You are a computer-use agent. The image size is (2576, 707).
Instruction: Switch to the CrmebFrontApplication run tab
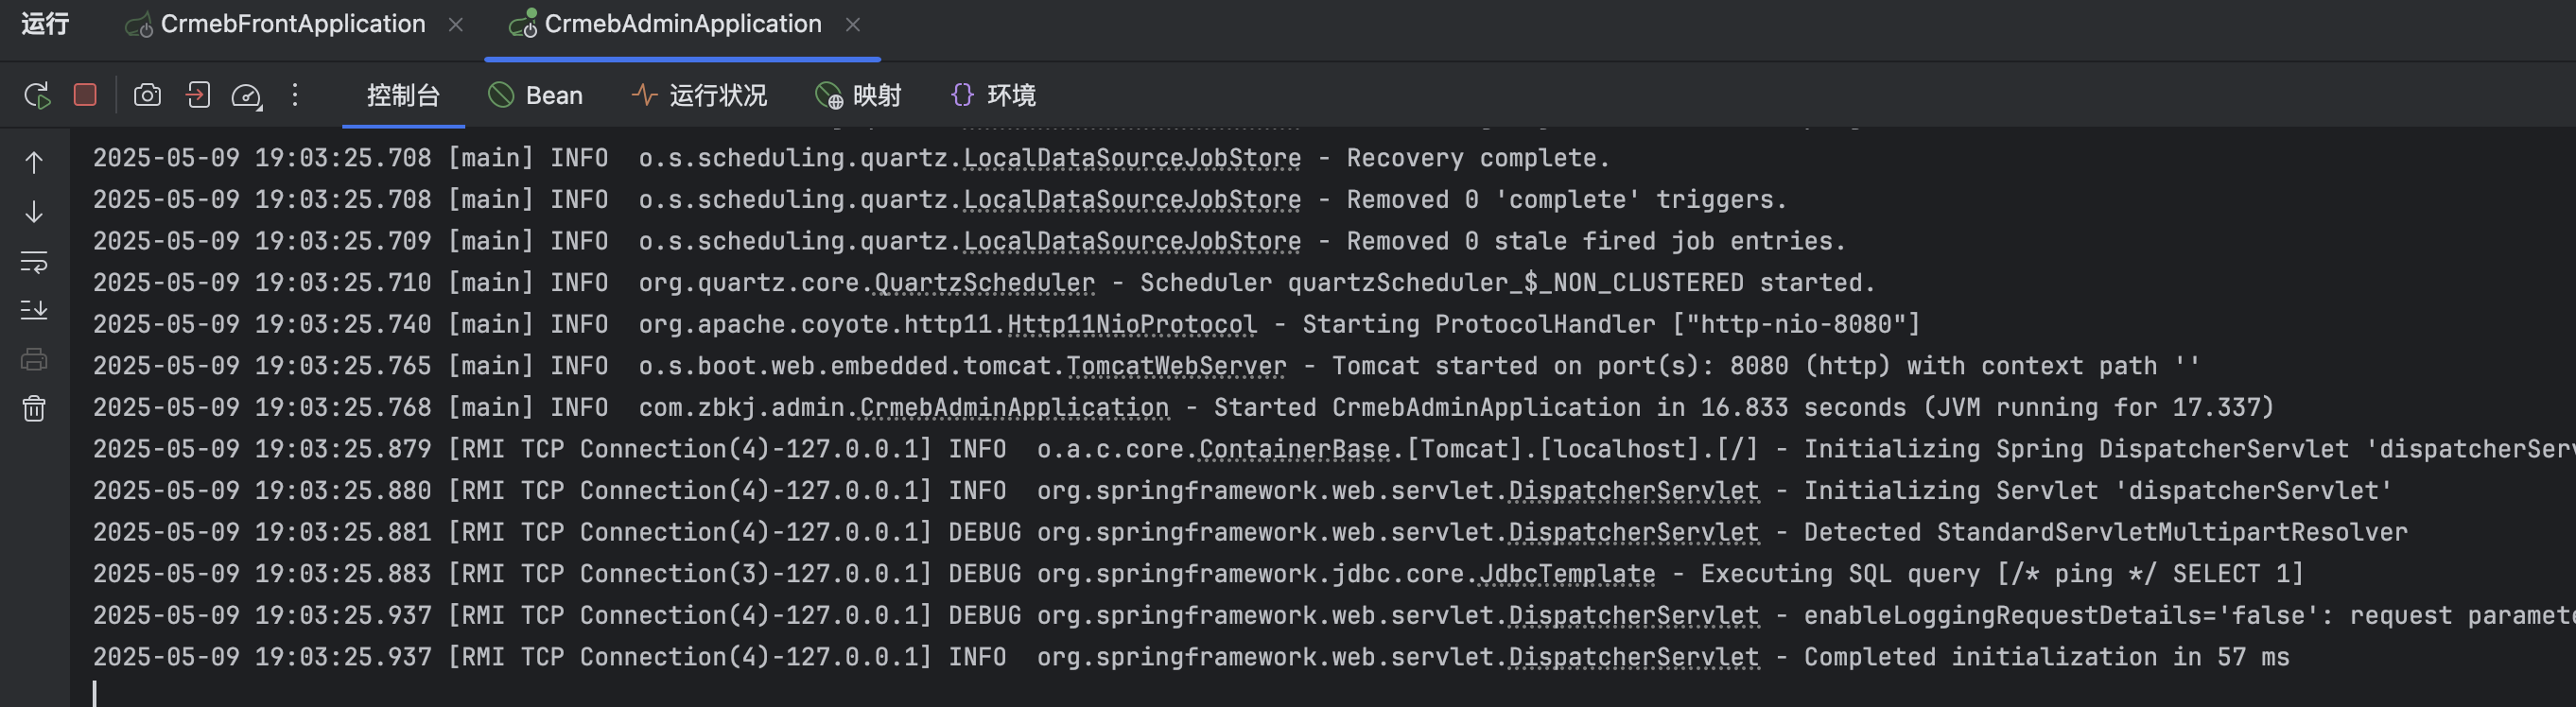pyautogui.click(x=275, y=24)
